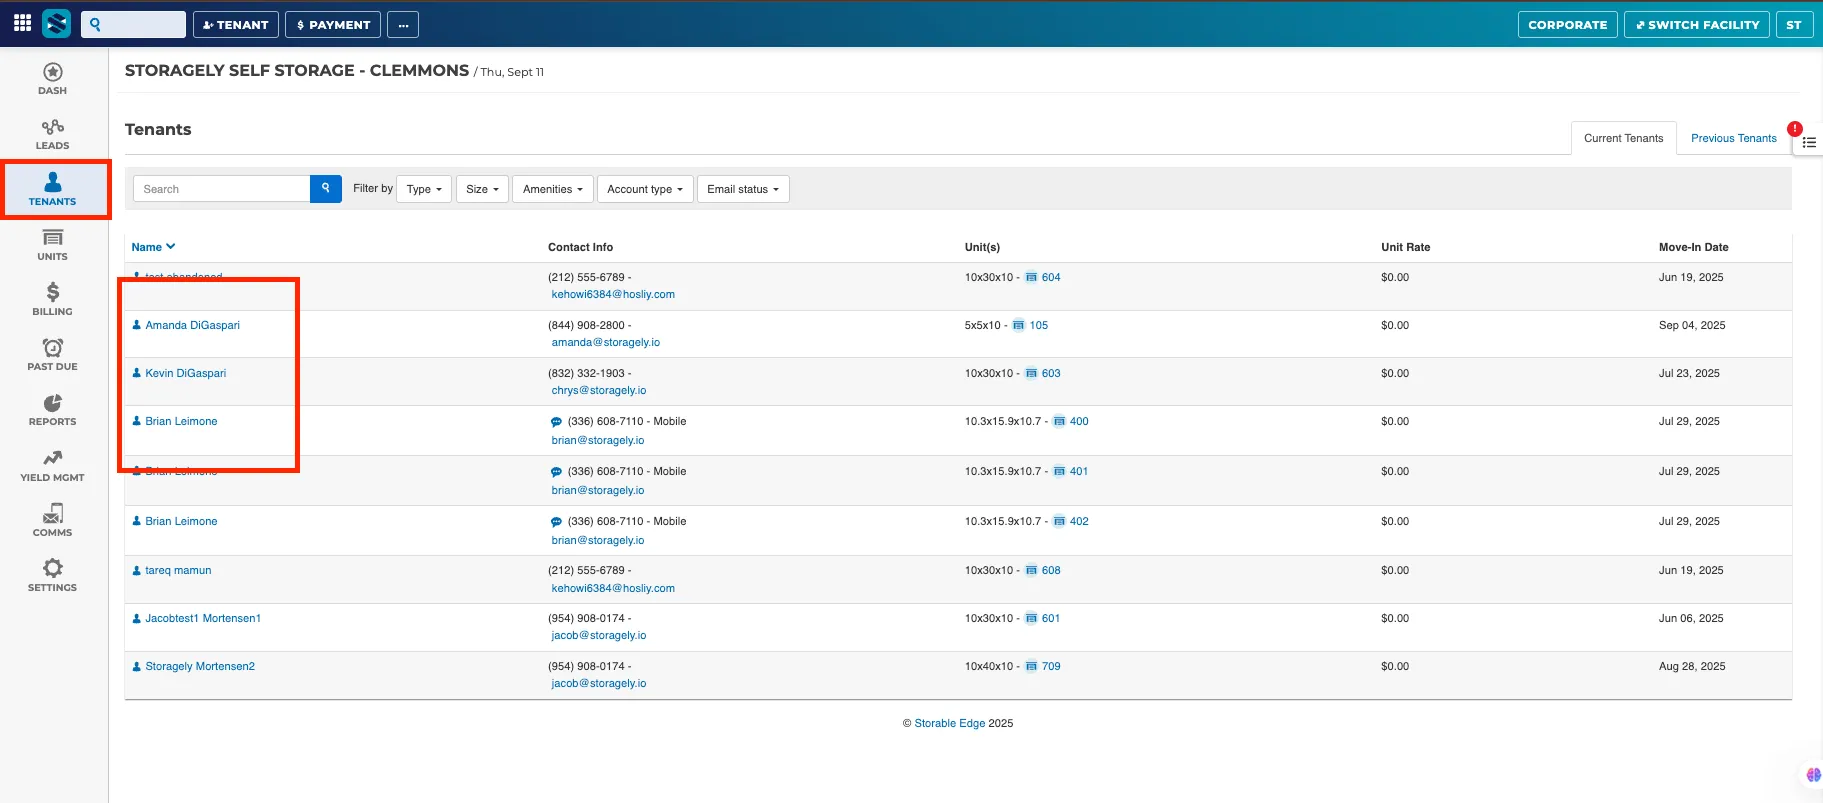The height and width of the screenshot is (803, 1823).
Task: Select the Current Tenants tab
Action: coord(1623,138)
